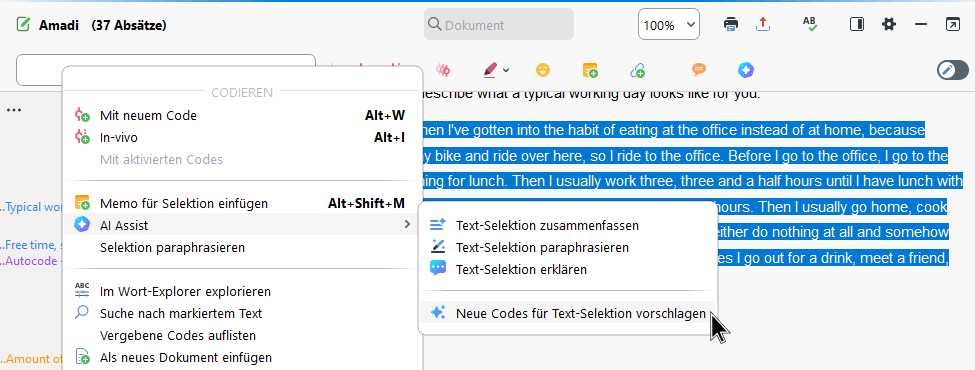Open settings gear icon
This screenshot has width=975, height=370.
coord(889,25)
